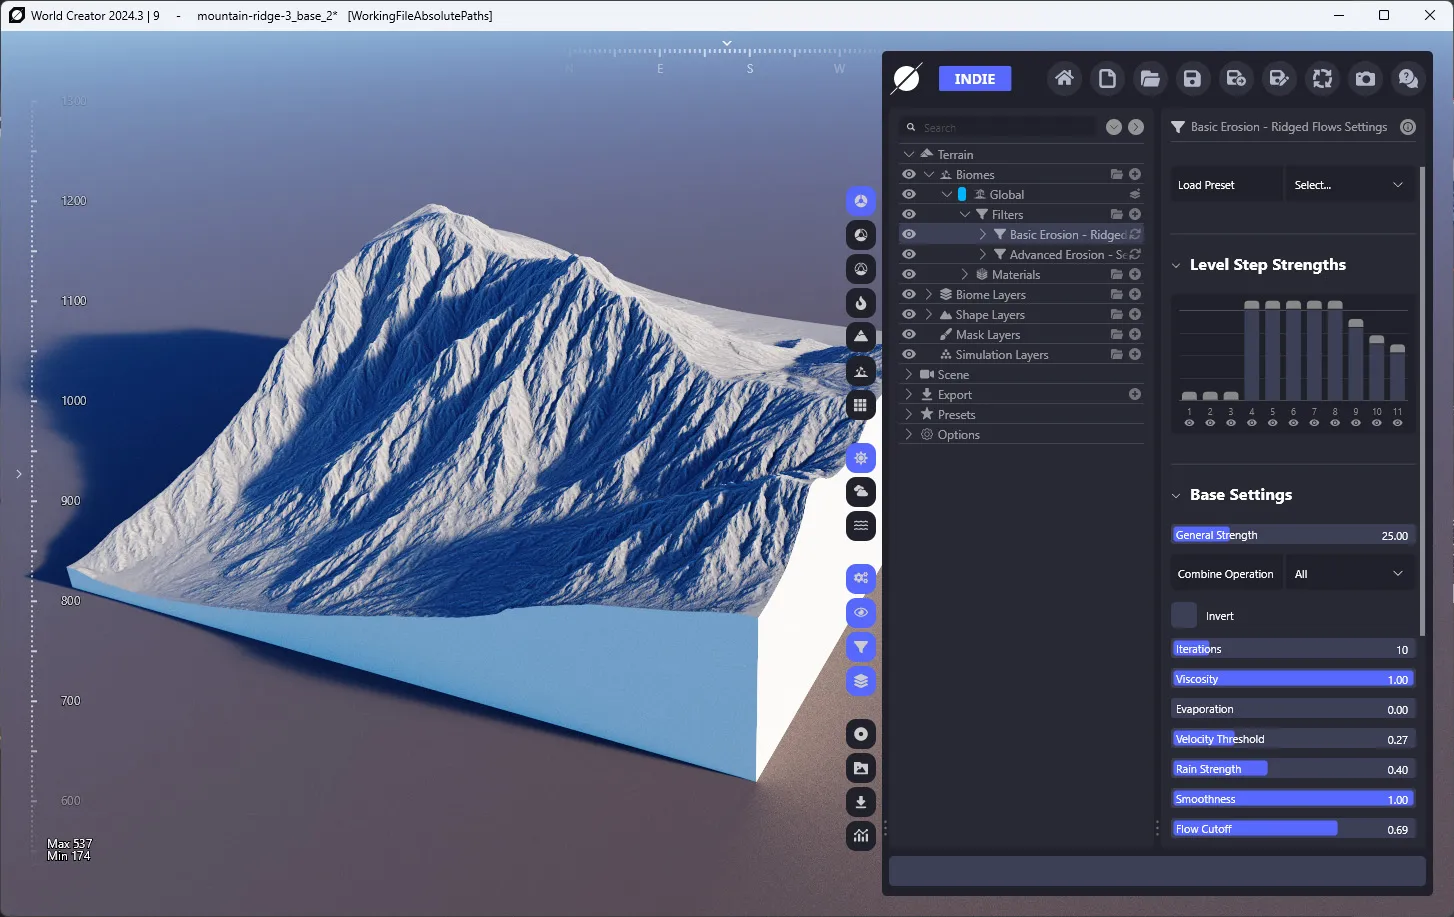Open the Load Preset Select dropdown

pyautogui.click(x=1349, y=185)
